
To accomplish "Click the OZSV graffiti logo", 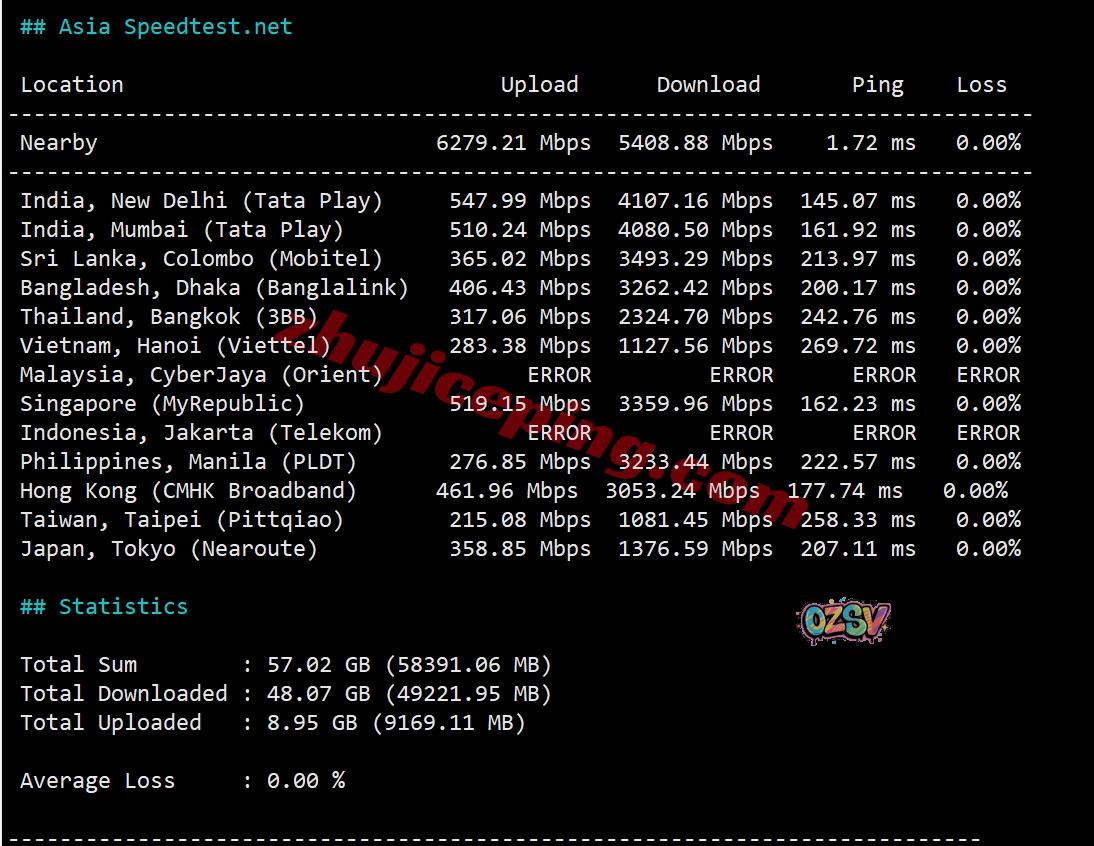I will click(845, 622).
